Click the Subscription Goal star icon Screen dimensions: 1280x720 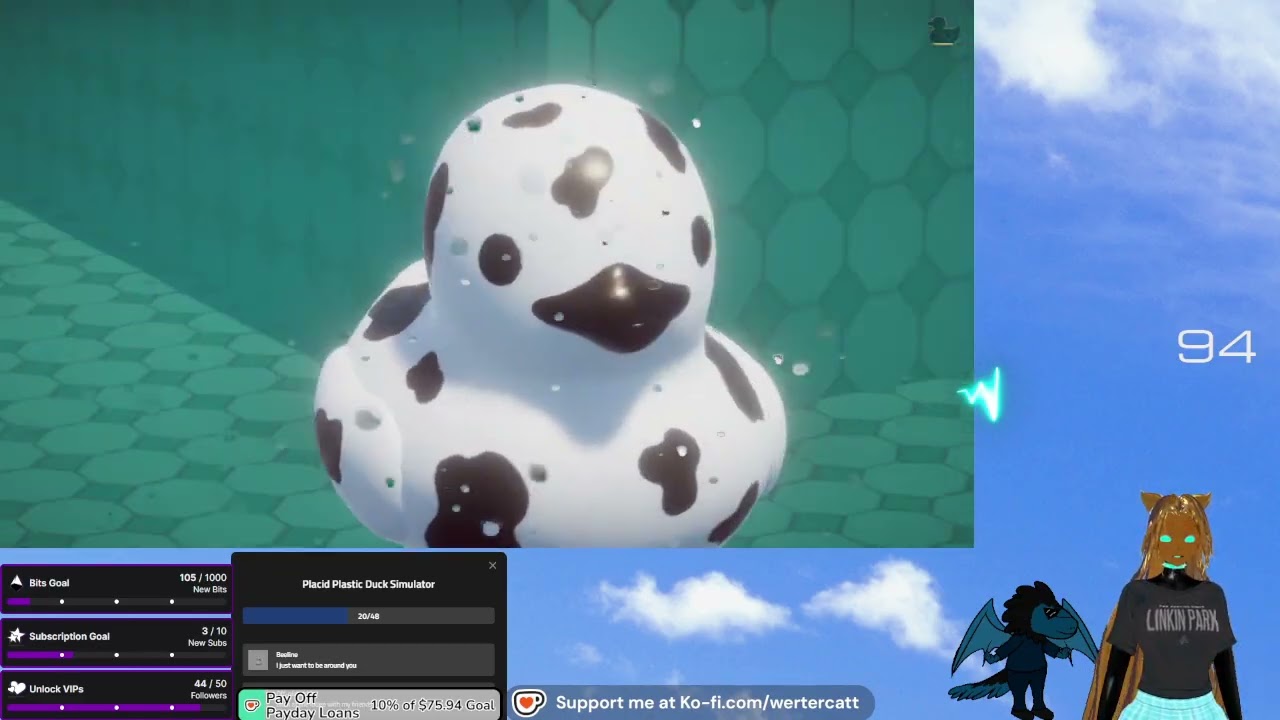[16, 636]
